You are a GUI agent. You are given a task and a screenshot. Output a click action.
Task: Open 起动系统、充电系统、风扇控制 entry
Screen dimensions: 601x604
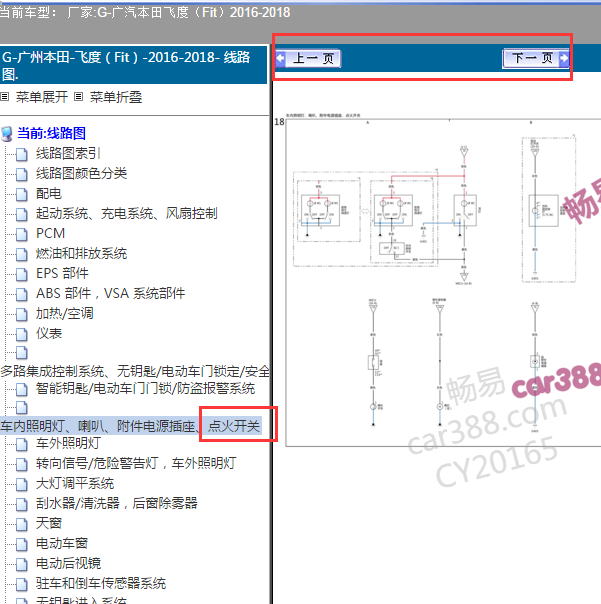click(x=126, y=213)
